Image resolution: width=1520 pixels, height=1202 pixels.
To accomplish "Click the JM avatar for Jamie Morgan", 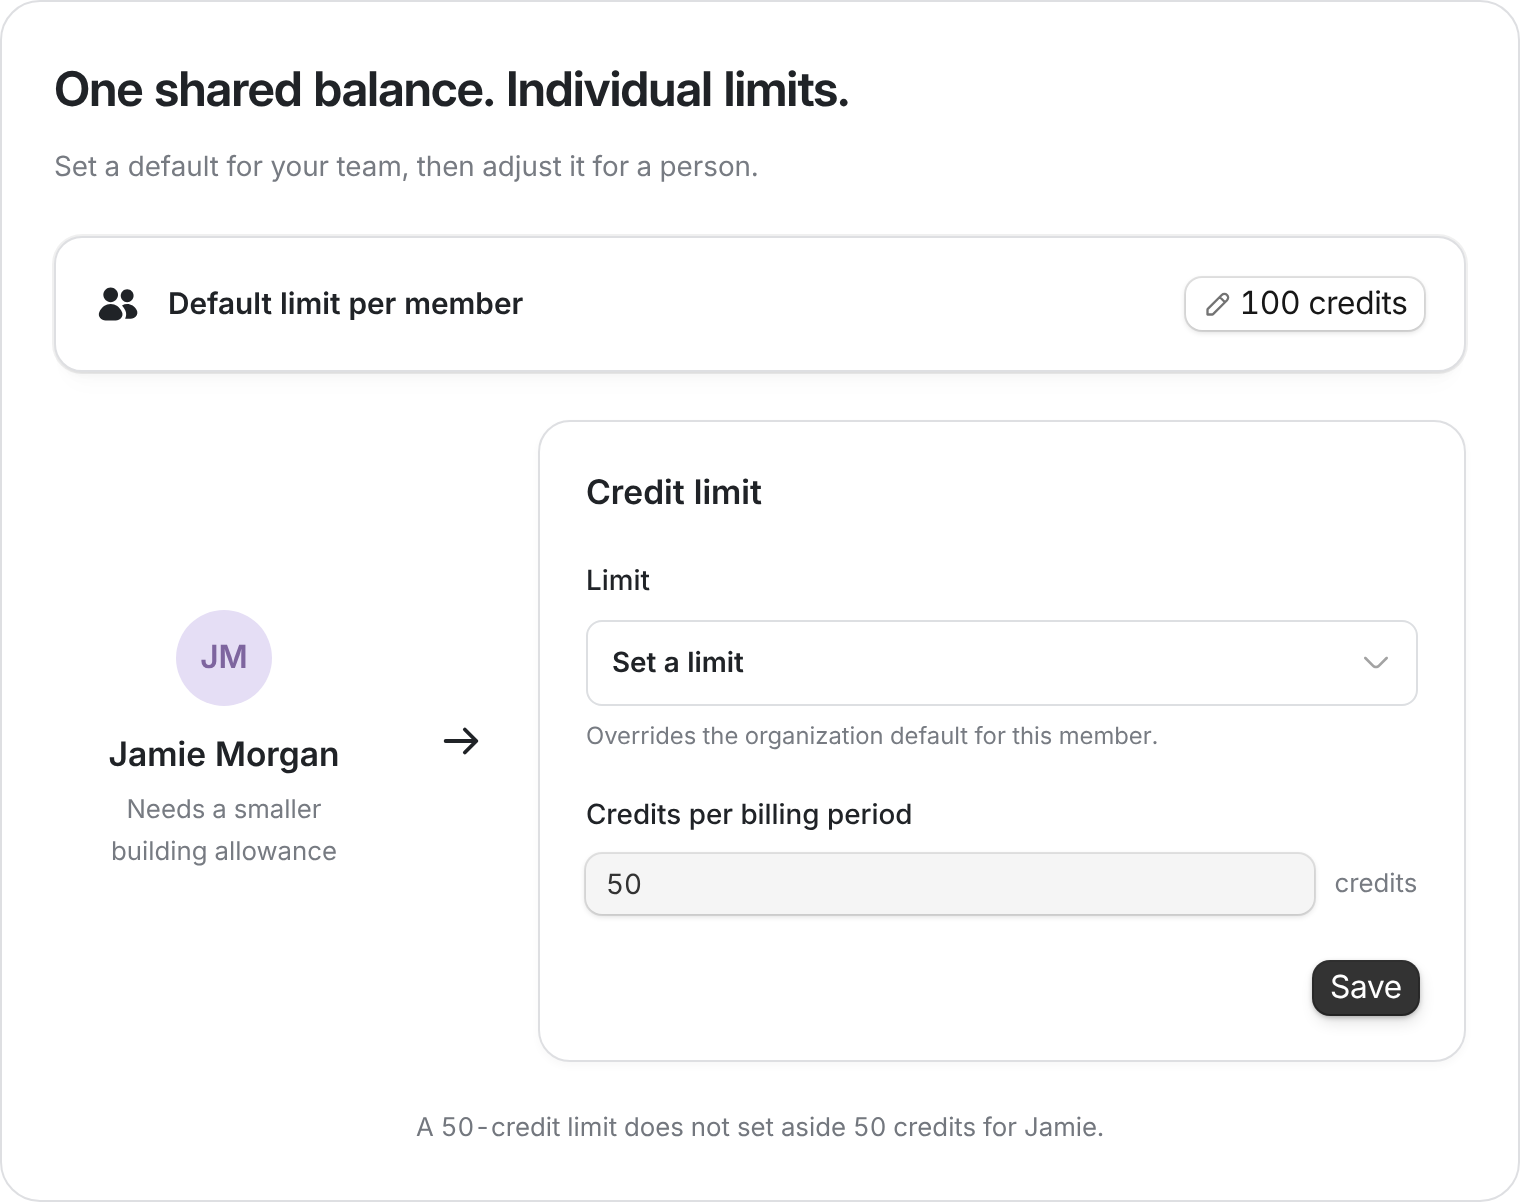I will click(x=224, y=658).
